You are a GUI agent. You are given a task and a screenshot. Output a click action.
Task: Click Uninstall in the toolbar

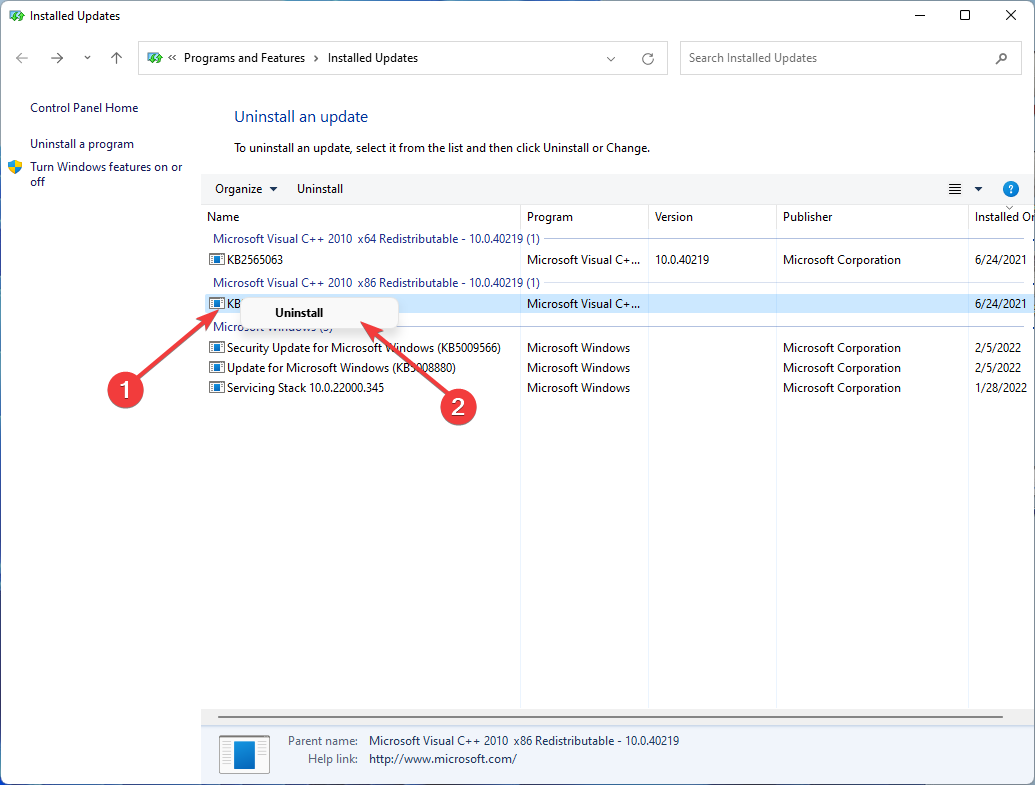(319, 189)
